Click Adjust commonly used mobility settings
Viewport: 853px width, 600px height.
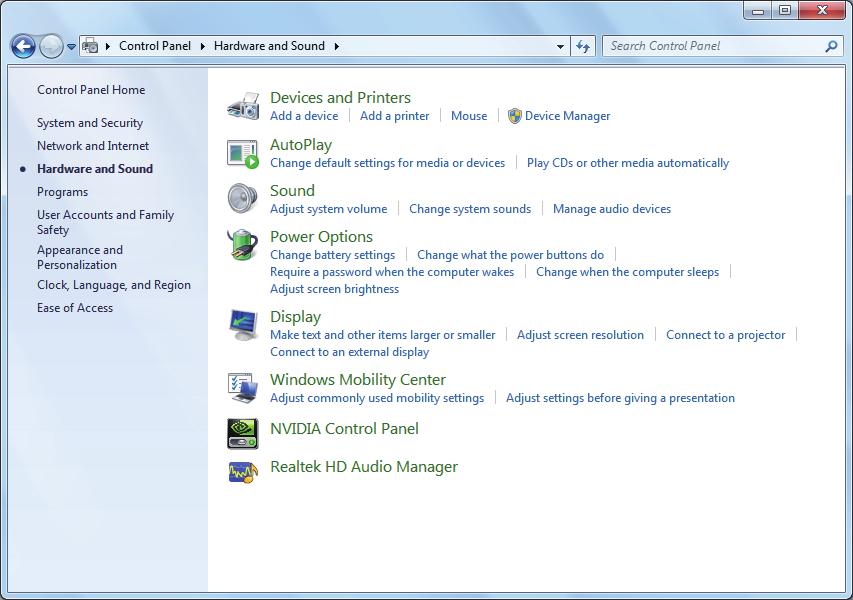point(377,398)
